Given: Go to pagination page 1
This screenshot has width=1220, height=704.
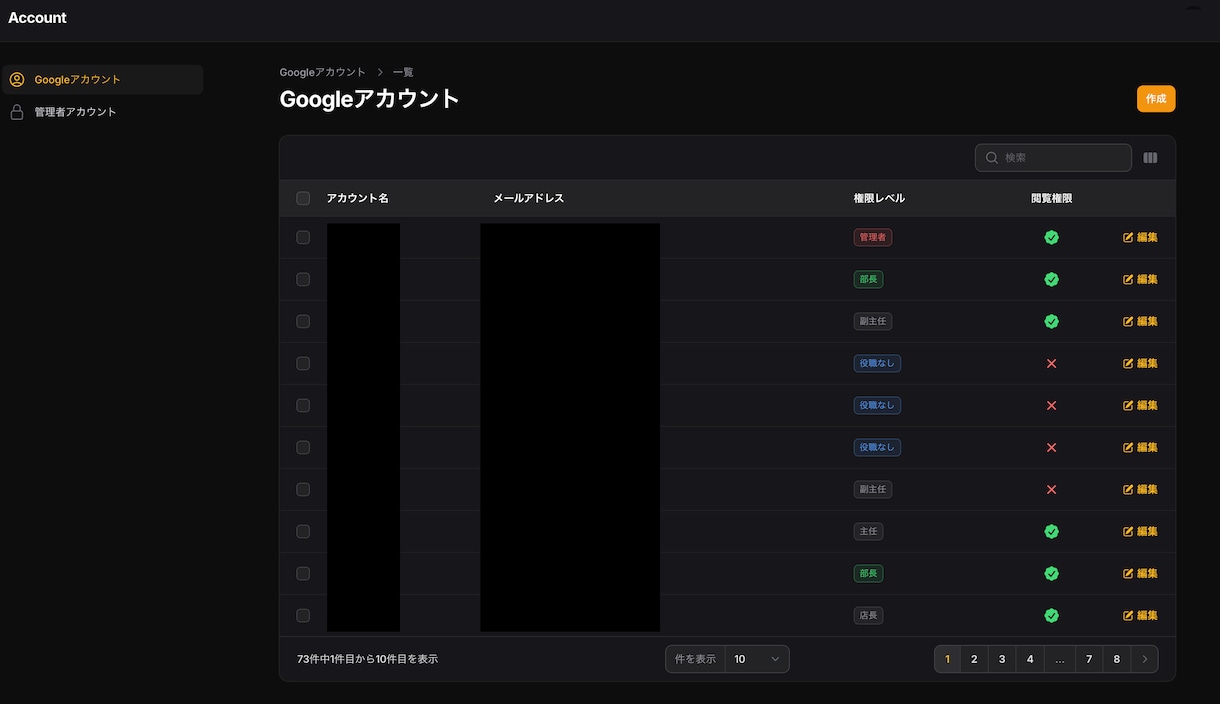Looking at the screenshot, I should click(947, 659).
